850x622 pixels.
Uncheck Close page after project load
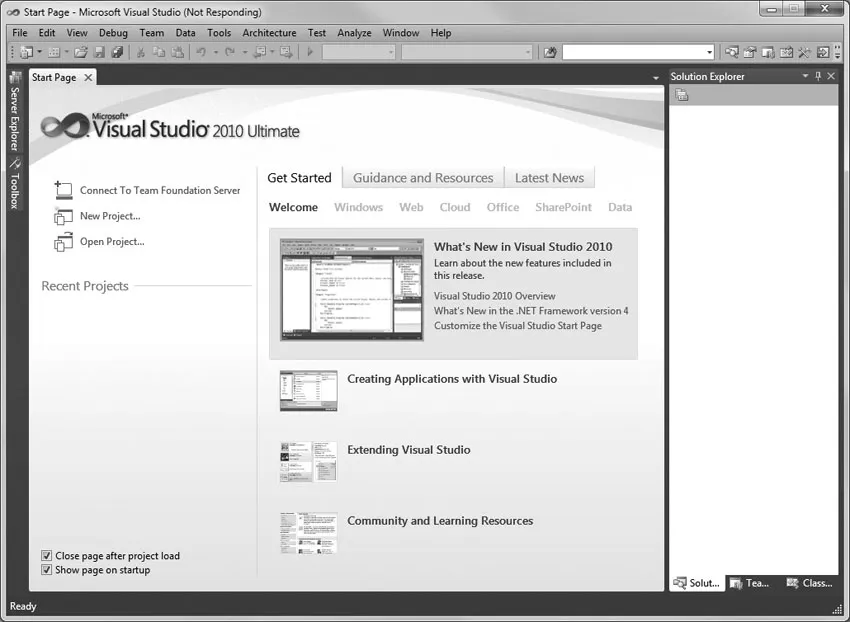[x=47, y=556]
